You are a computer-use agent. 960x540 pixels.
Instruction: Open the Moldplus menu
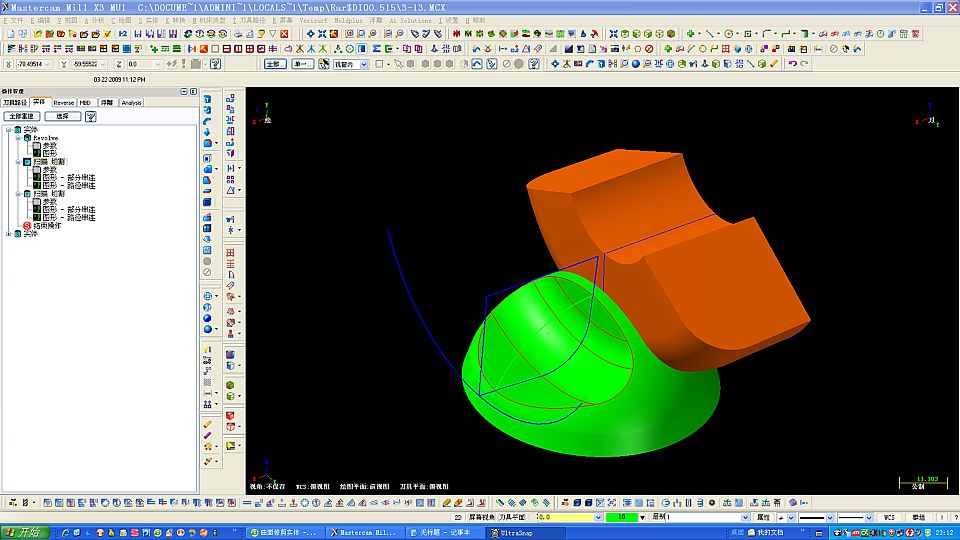point(348,20)
